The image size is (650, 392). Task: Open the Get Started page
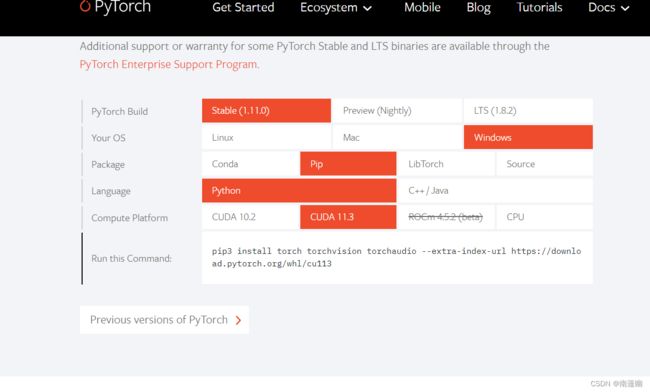pos(243,7)
